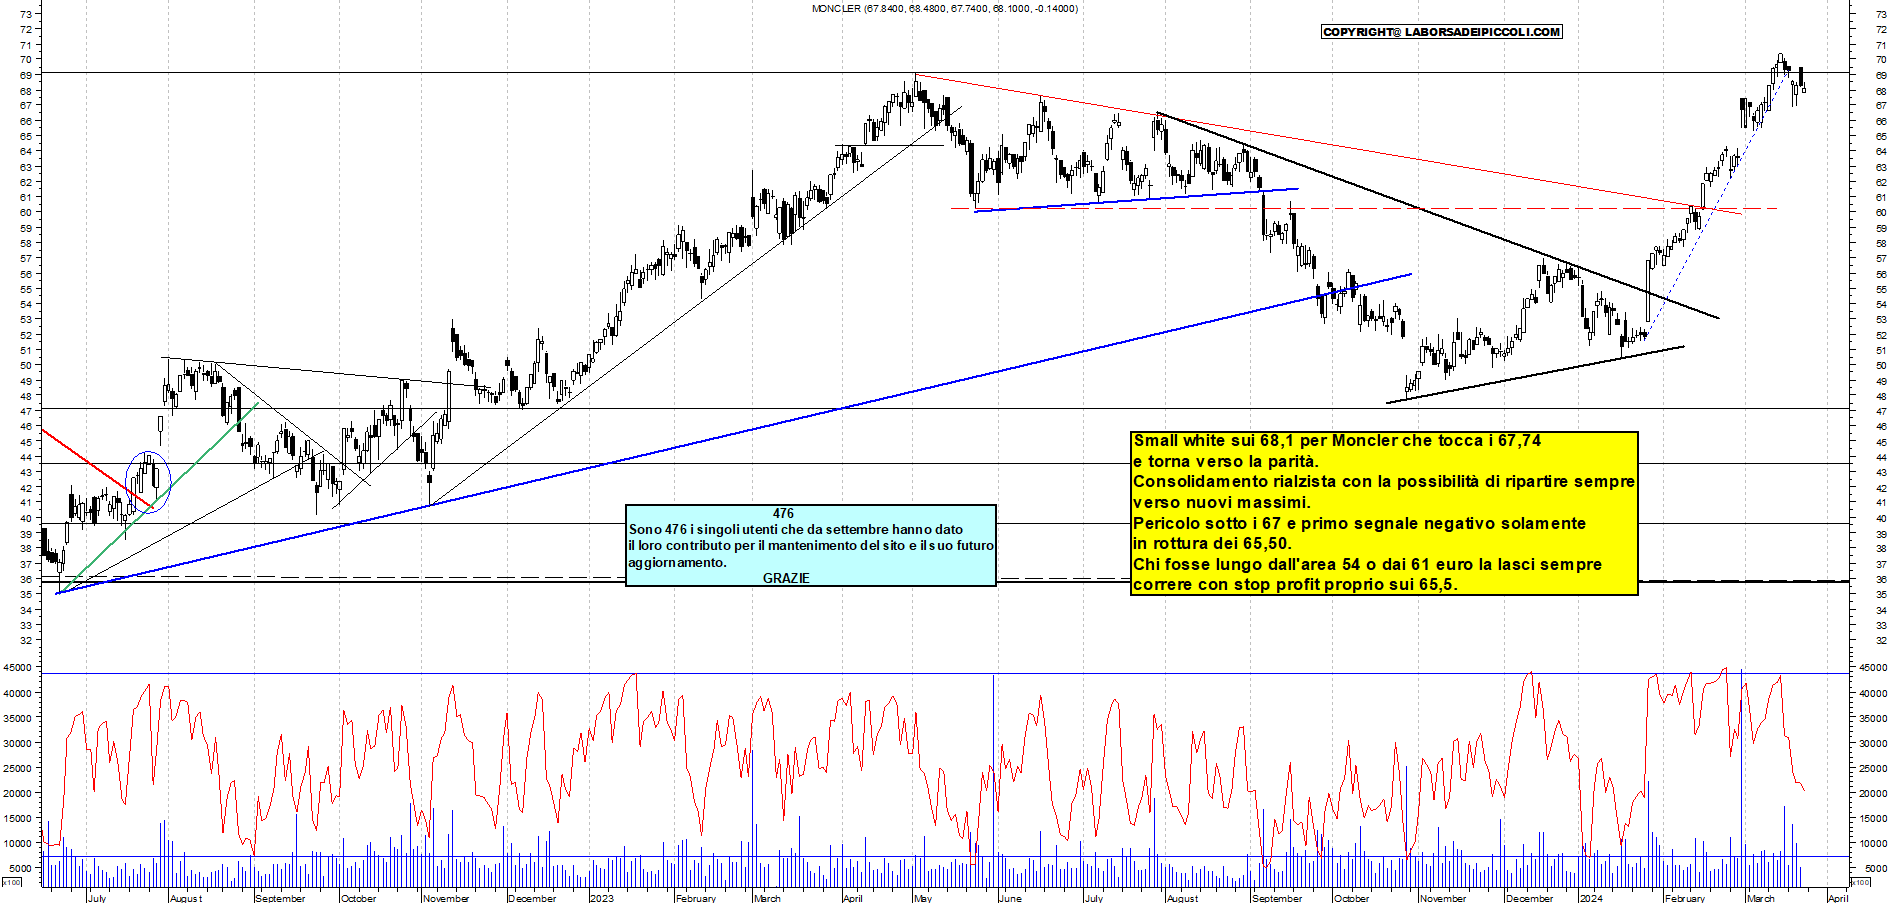
Task: Select the 2023 year label on axis
Action: (602, 898)
